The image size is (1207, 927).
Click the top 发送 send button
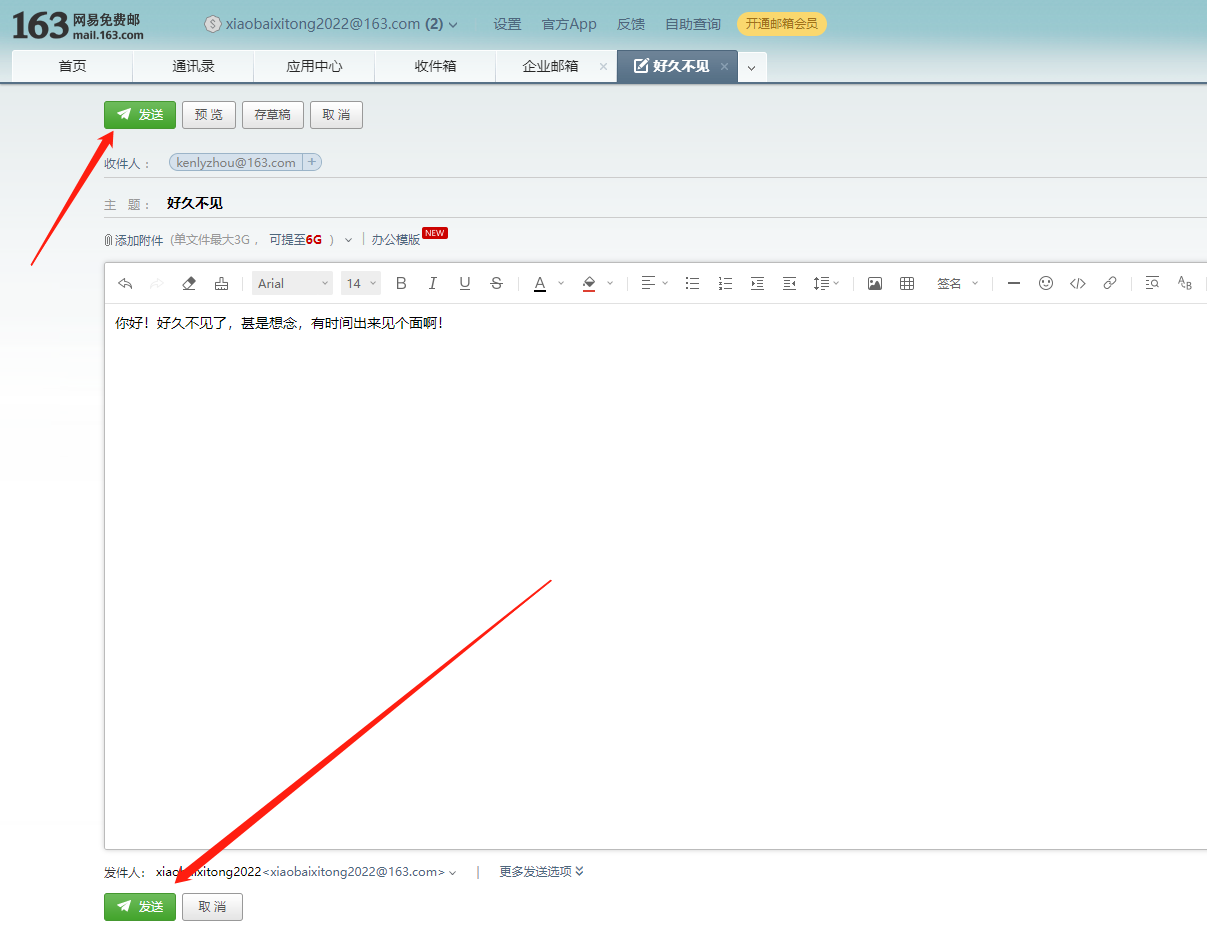pyautogui.click(x=140, y=115)
